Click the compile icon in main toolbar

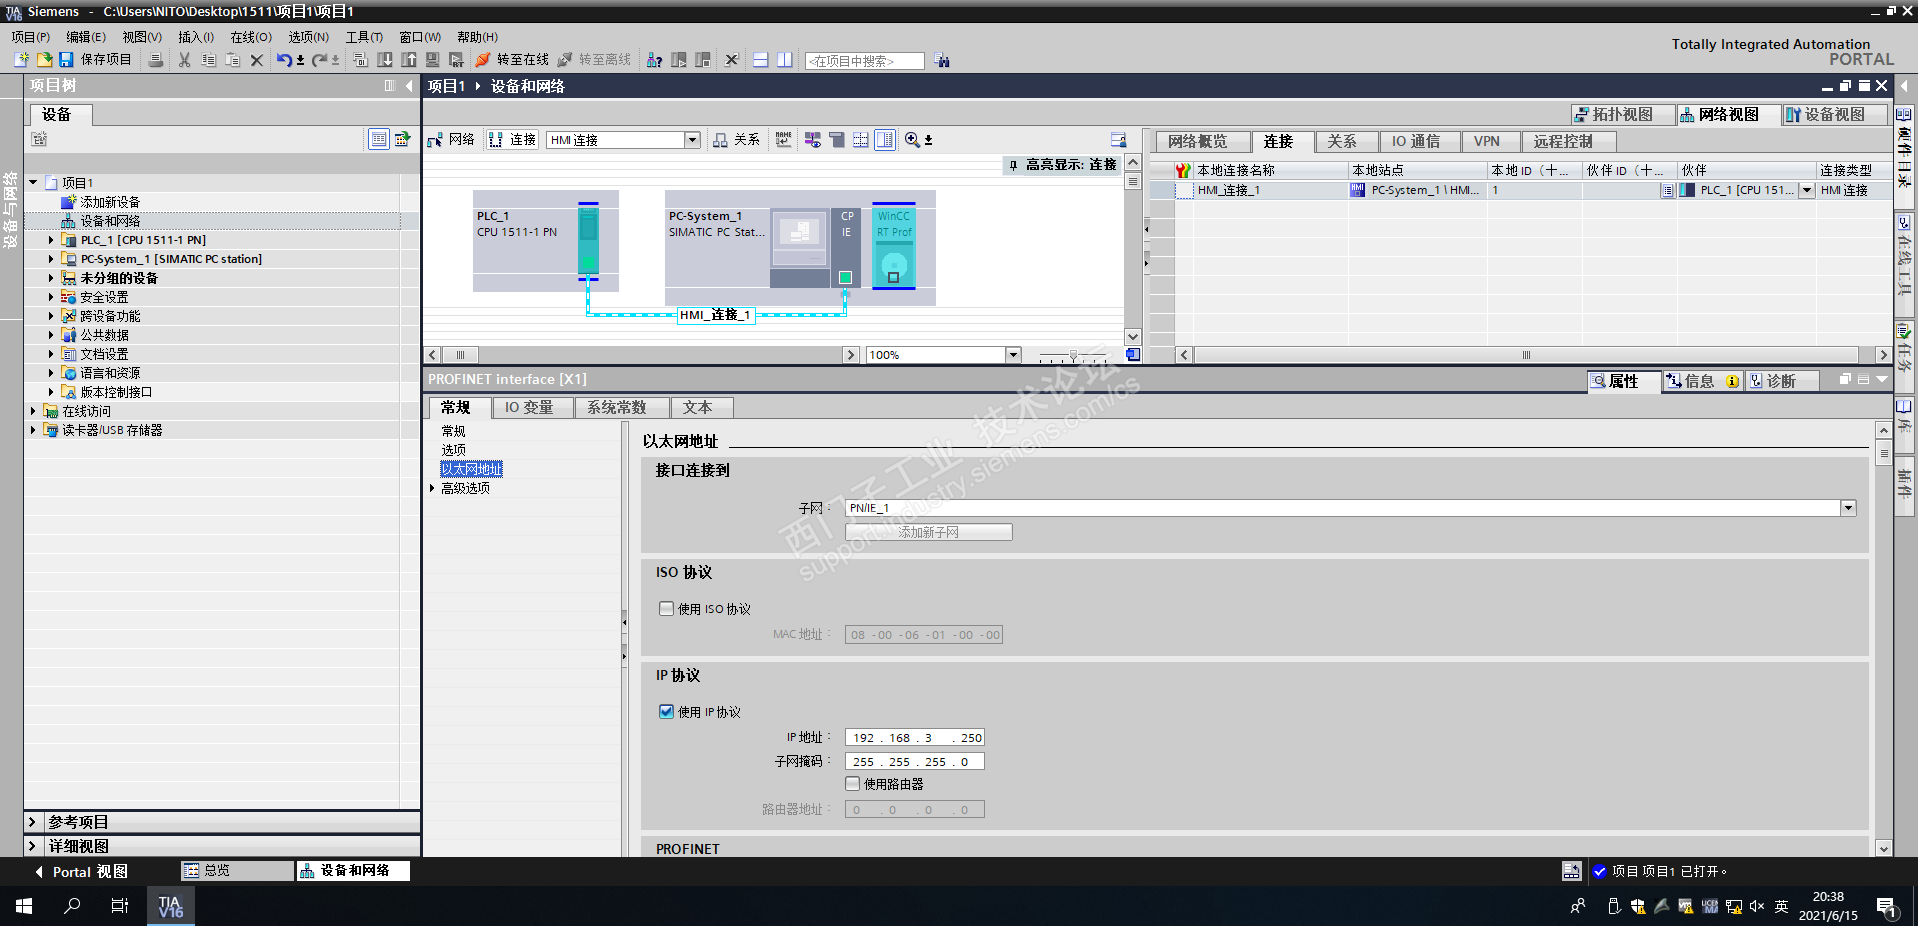(361, 60)
